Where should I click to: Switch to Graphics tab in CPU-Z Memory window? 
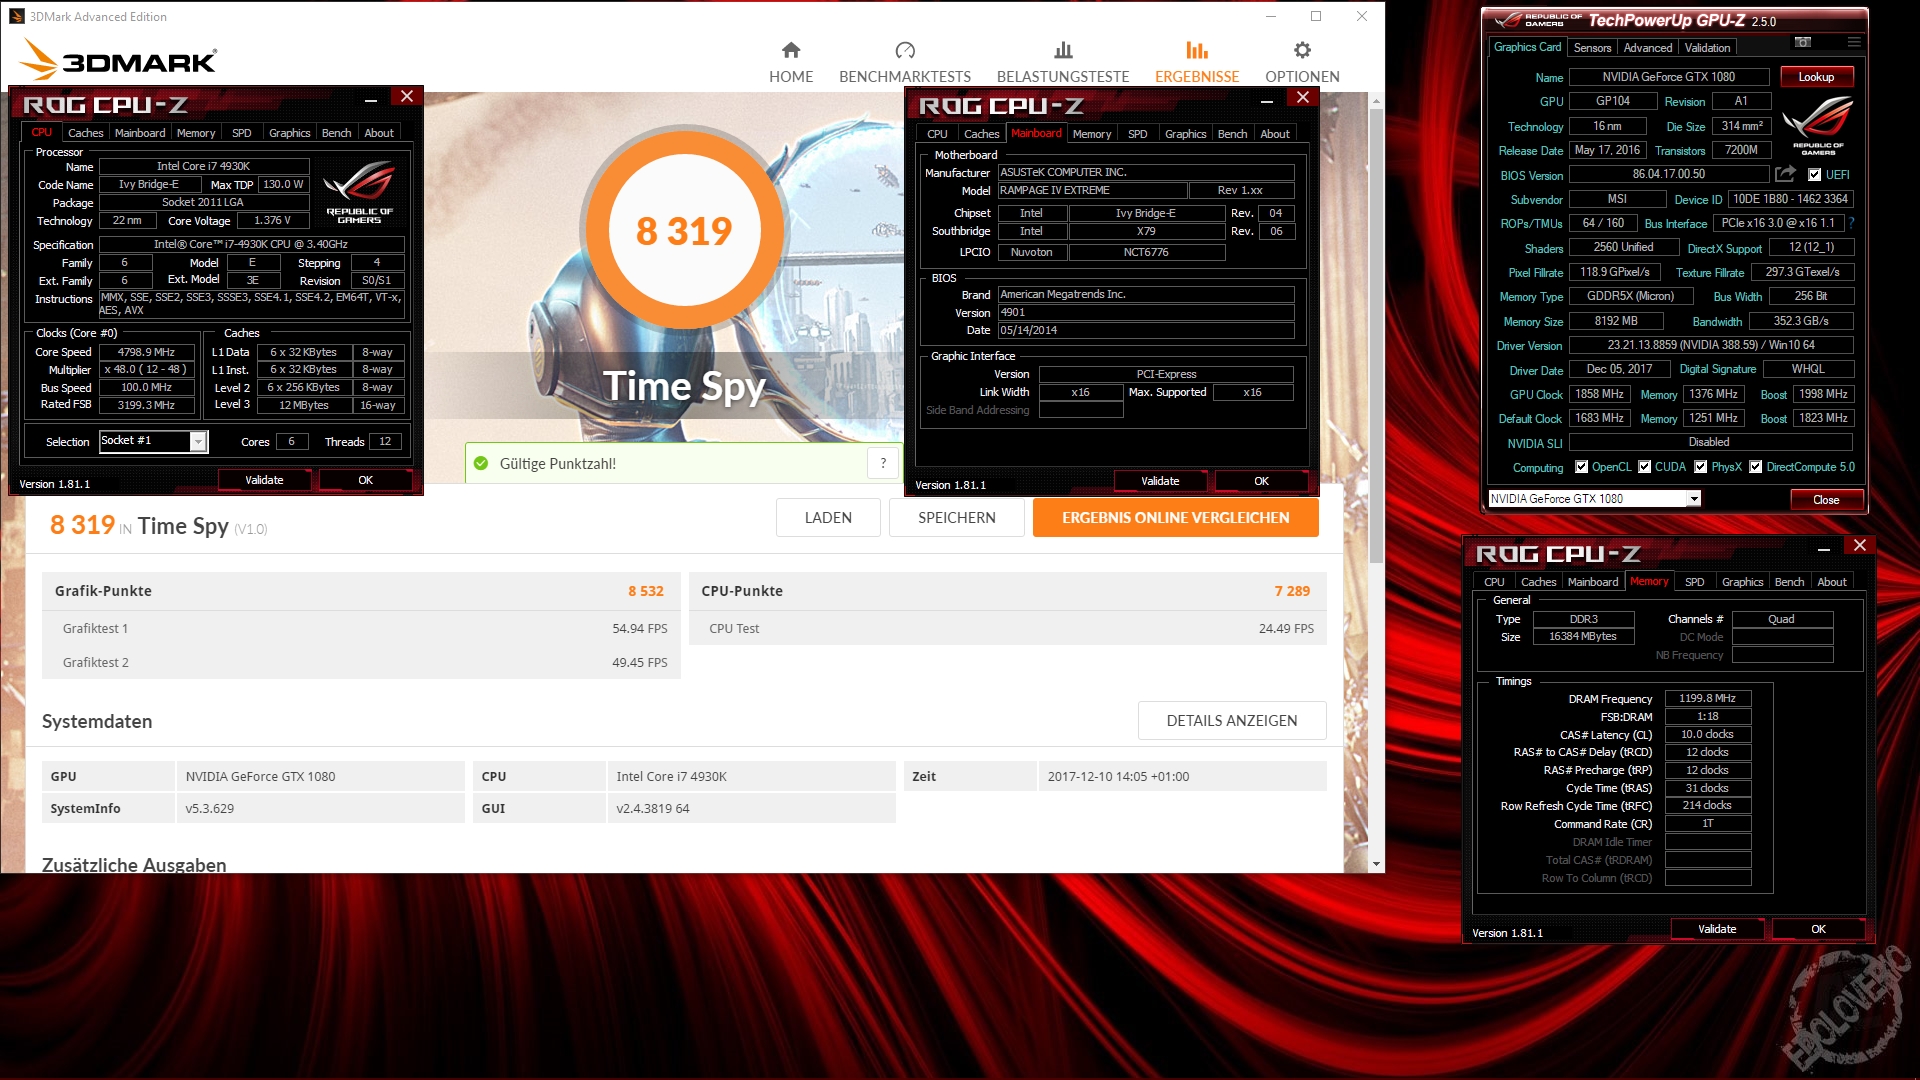point(1742,582)
